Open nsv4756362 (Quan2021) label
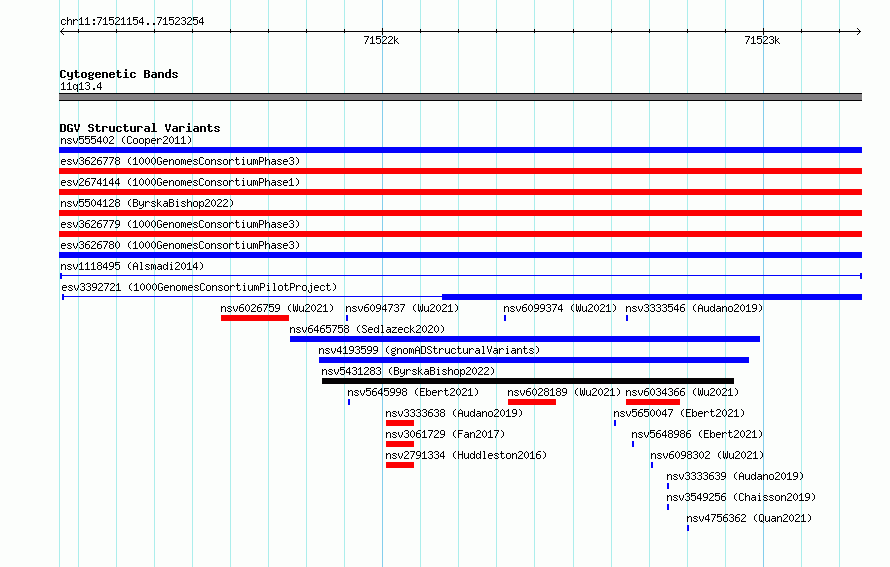This screenshot has height=567, width=890. coord(749,518)
